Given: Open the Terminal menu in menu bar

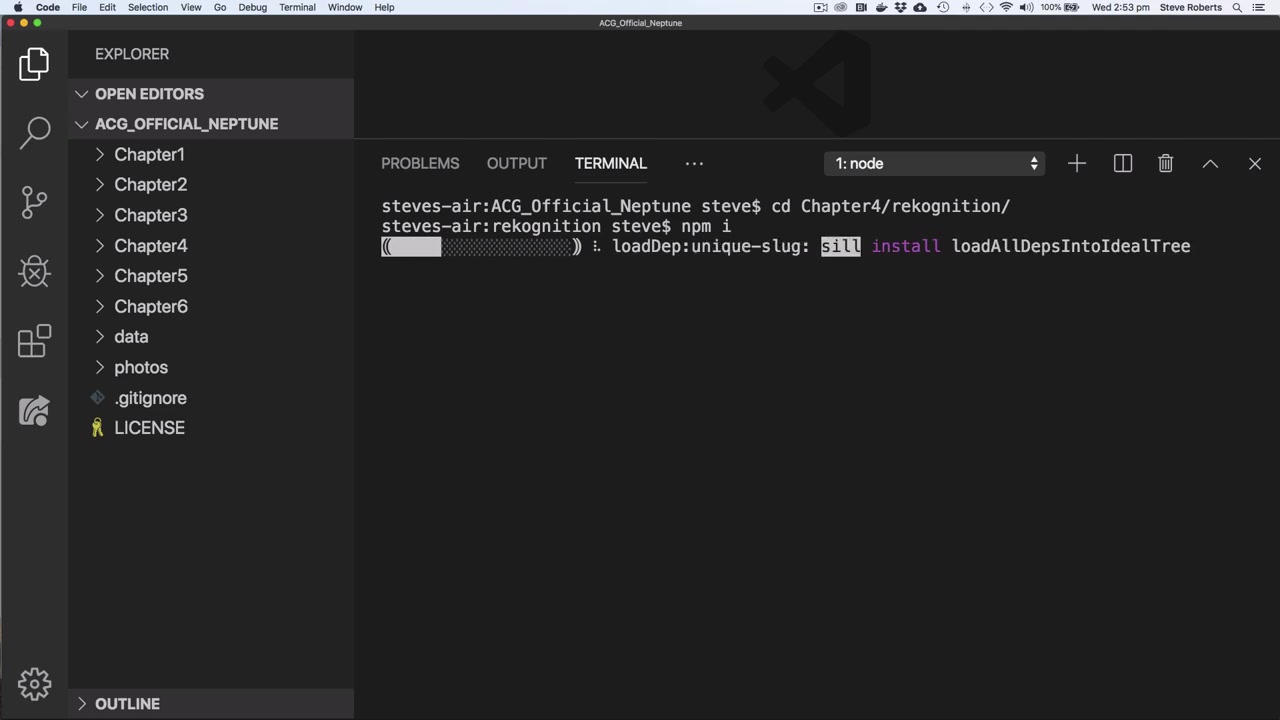Looking at the screenshot, I should click(x=297, y=7).
